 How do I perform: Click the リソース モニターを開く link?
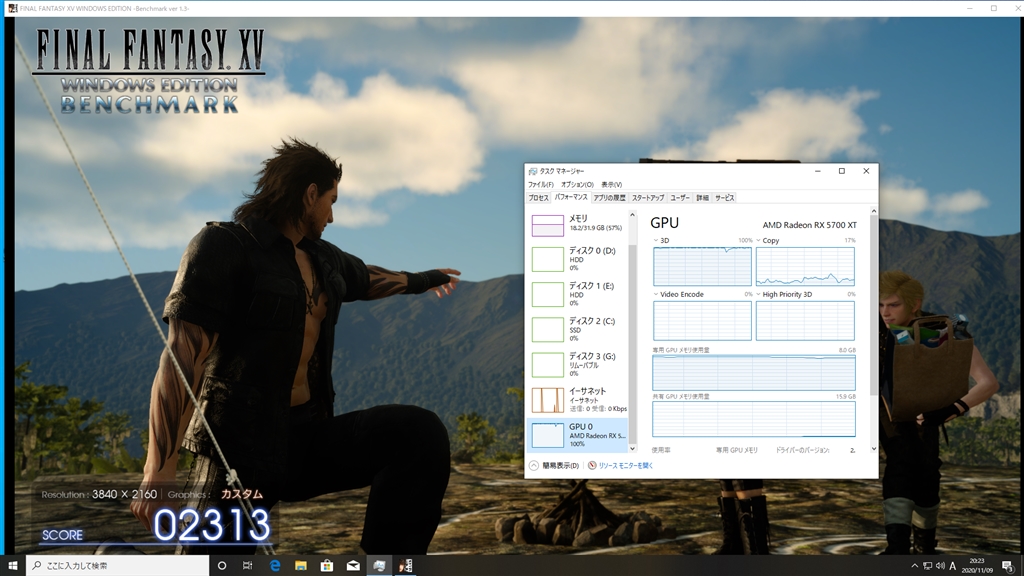624,465
